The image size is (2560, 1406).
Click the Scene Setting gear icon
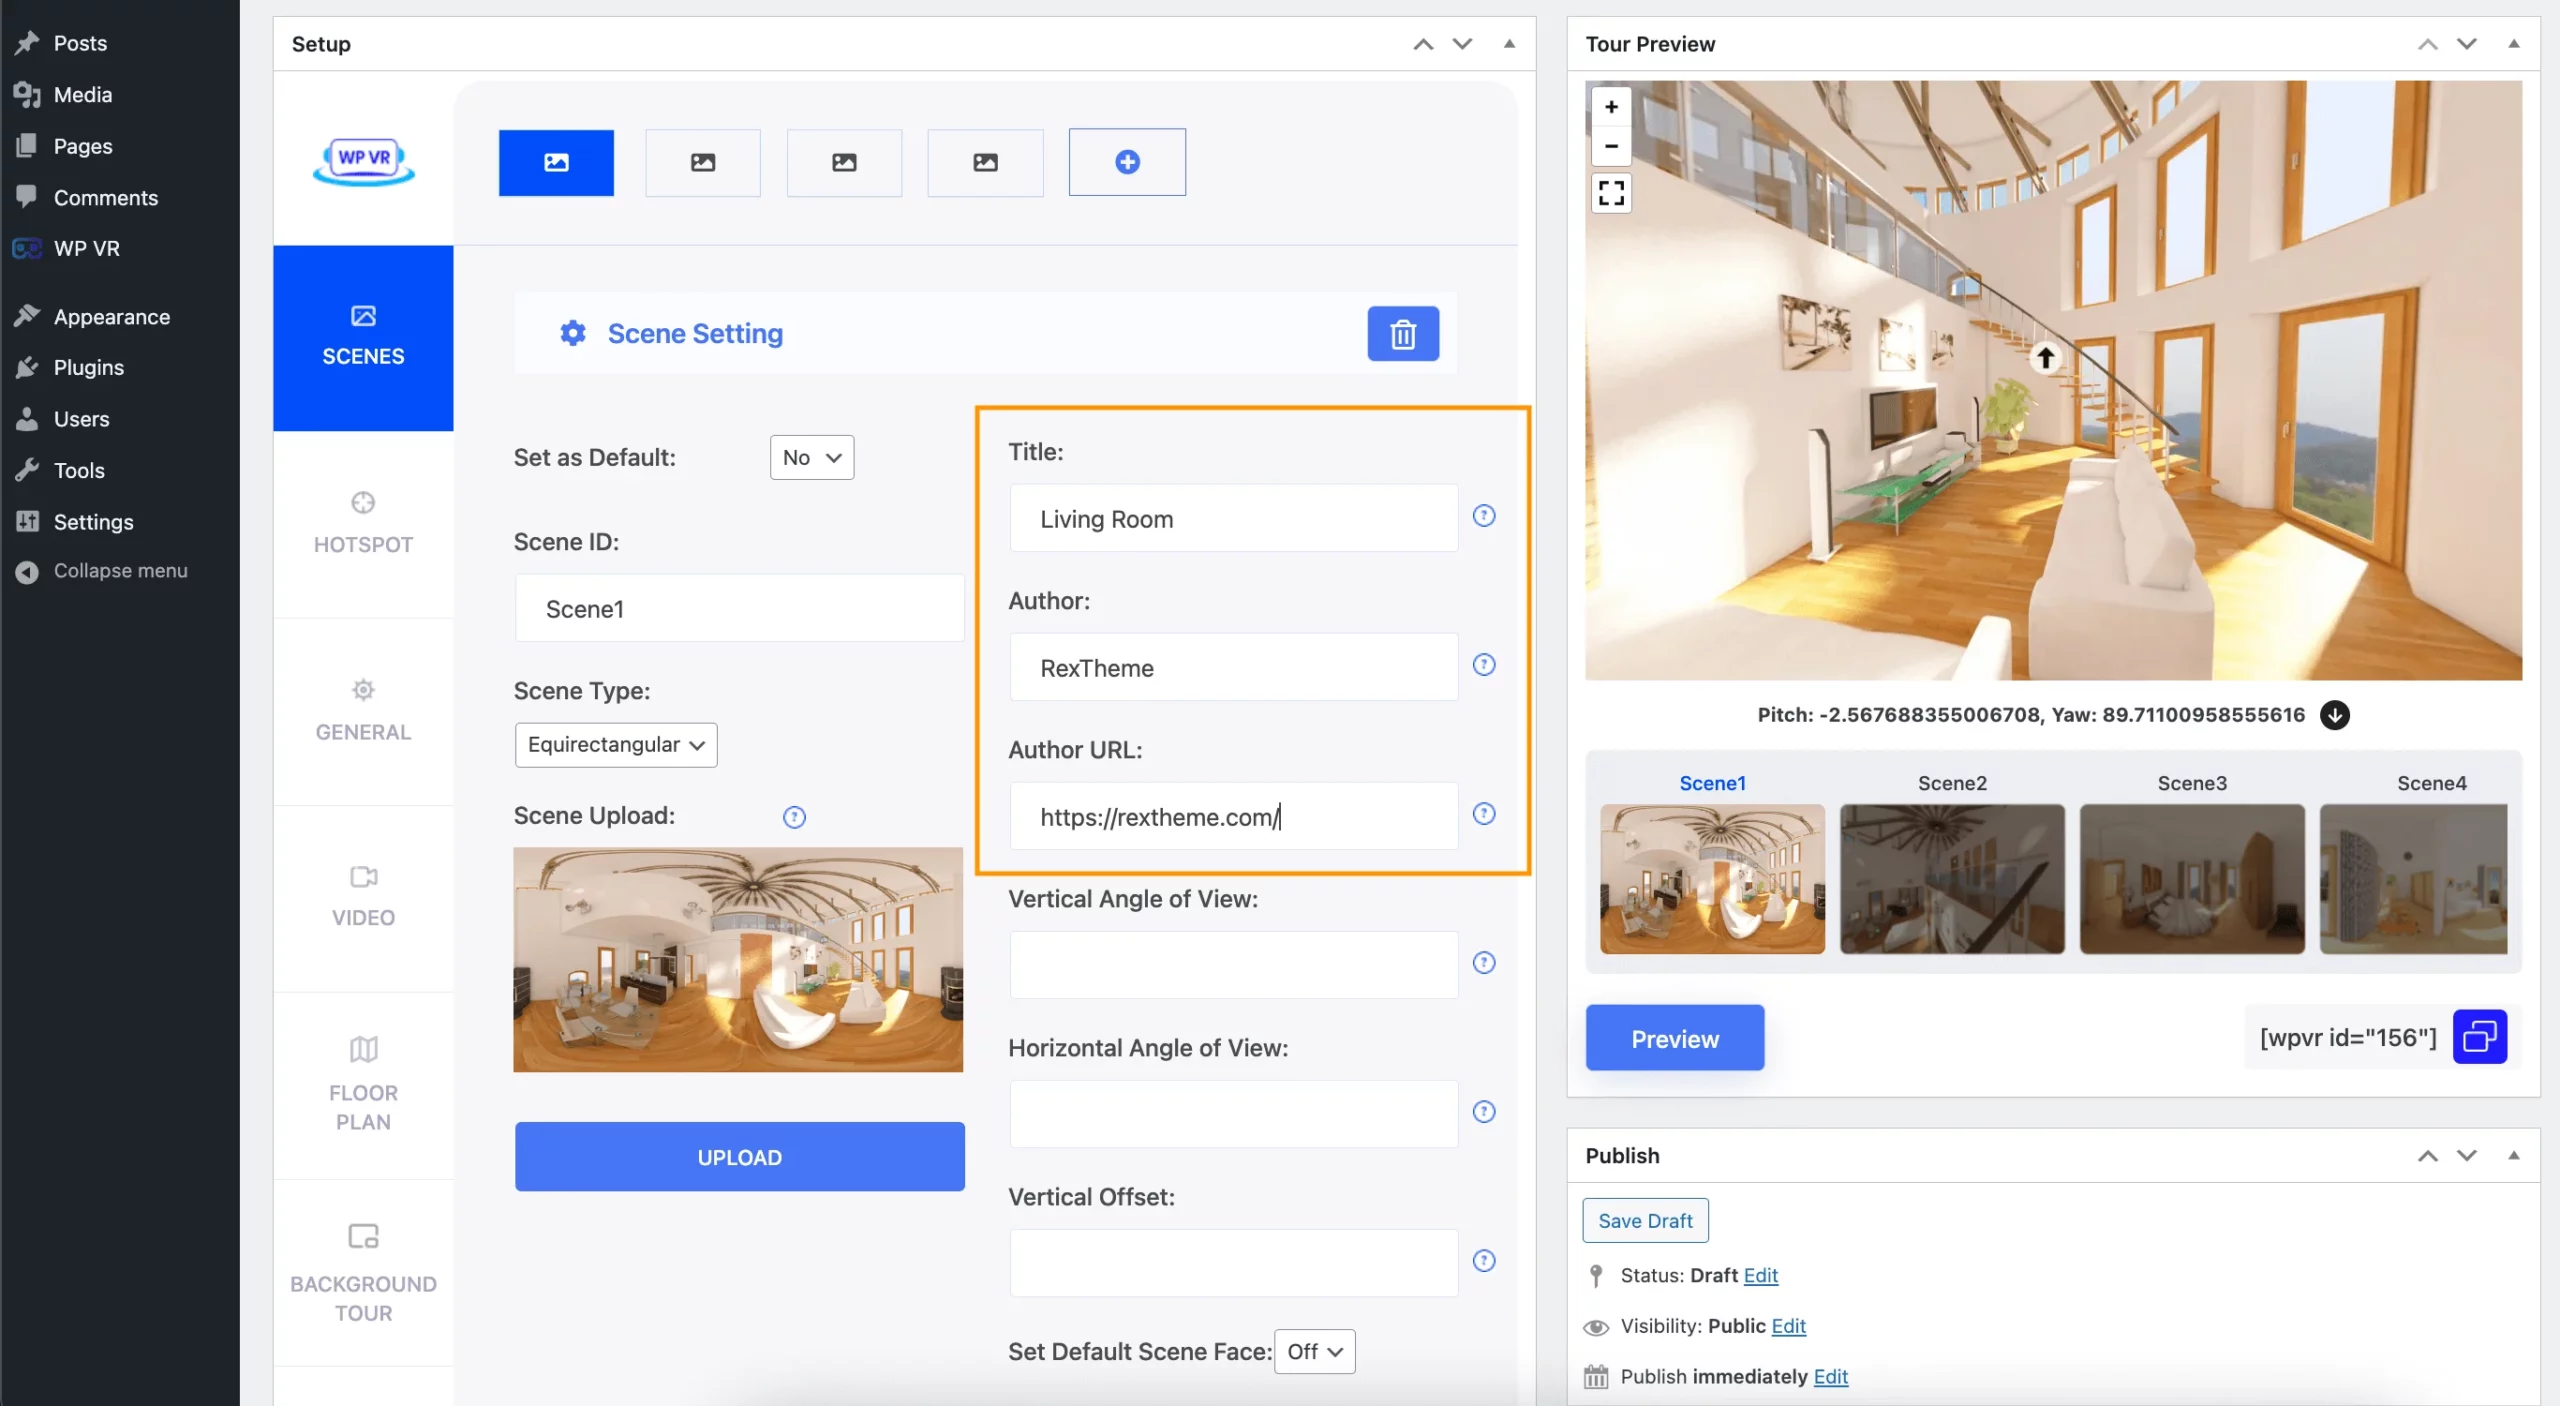(573, 332)
